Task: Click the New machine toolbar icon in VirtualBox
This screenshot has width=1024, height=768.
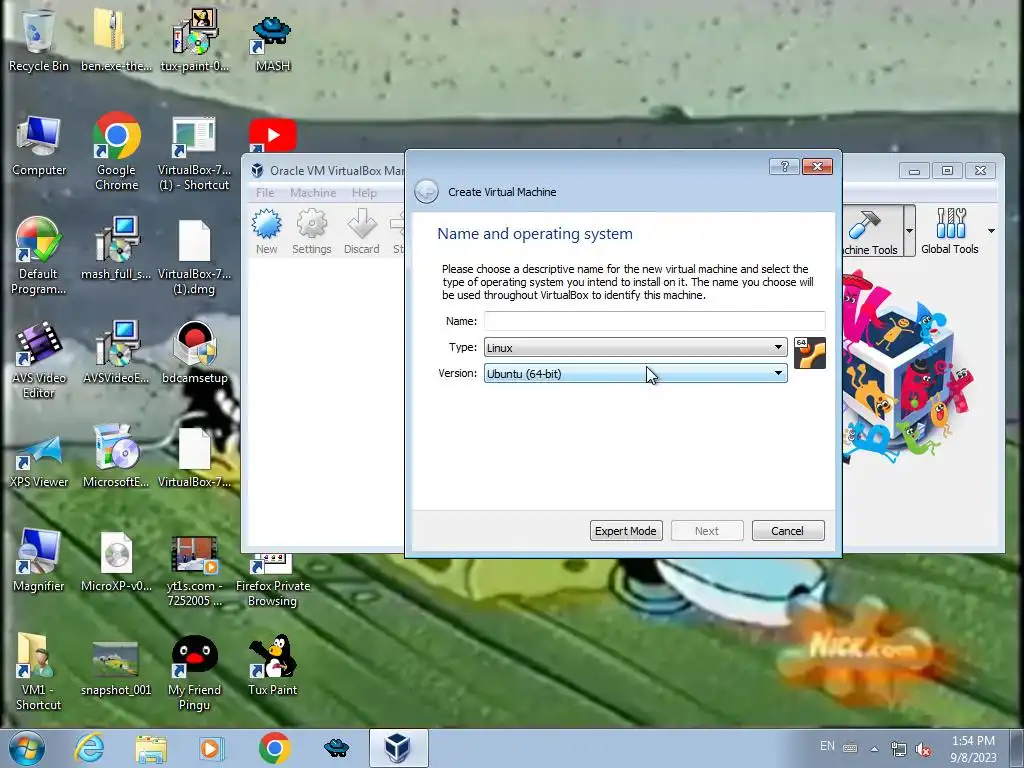Action: click(x=266, y=231)
